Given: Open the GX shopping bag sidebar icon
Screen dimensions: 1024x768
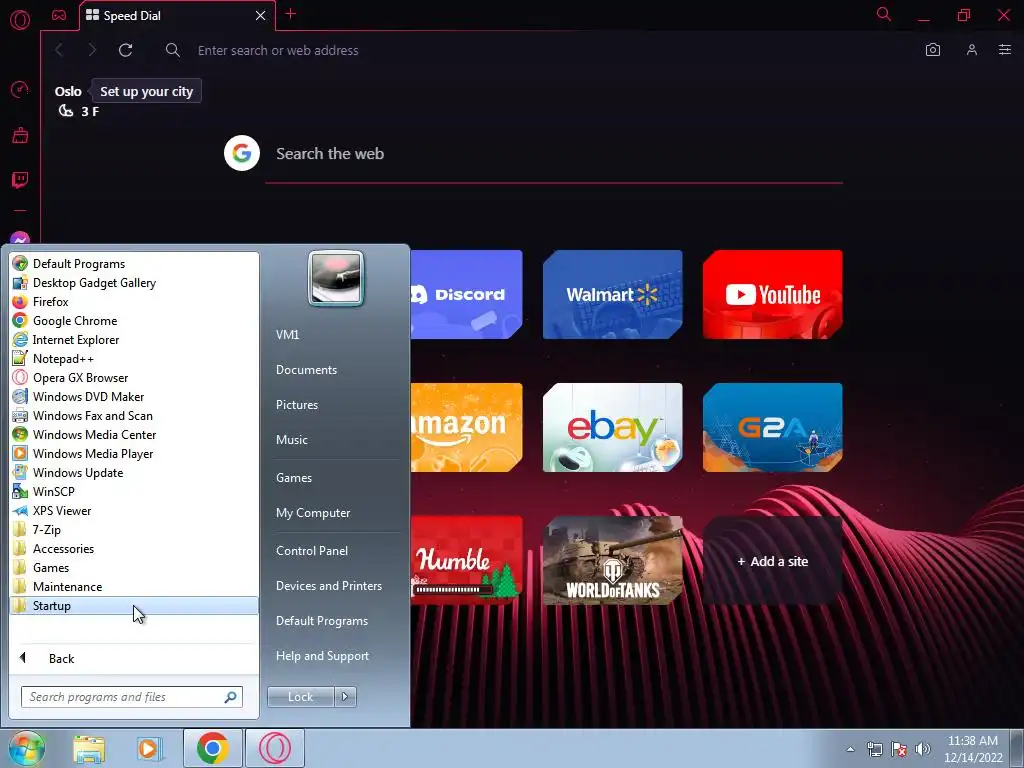Looking at the screenshot, I should point(20,135).
